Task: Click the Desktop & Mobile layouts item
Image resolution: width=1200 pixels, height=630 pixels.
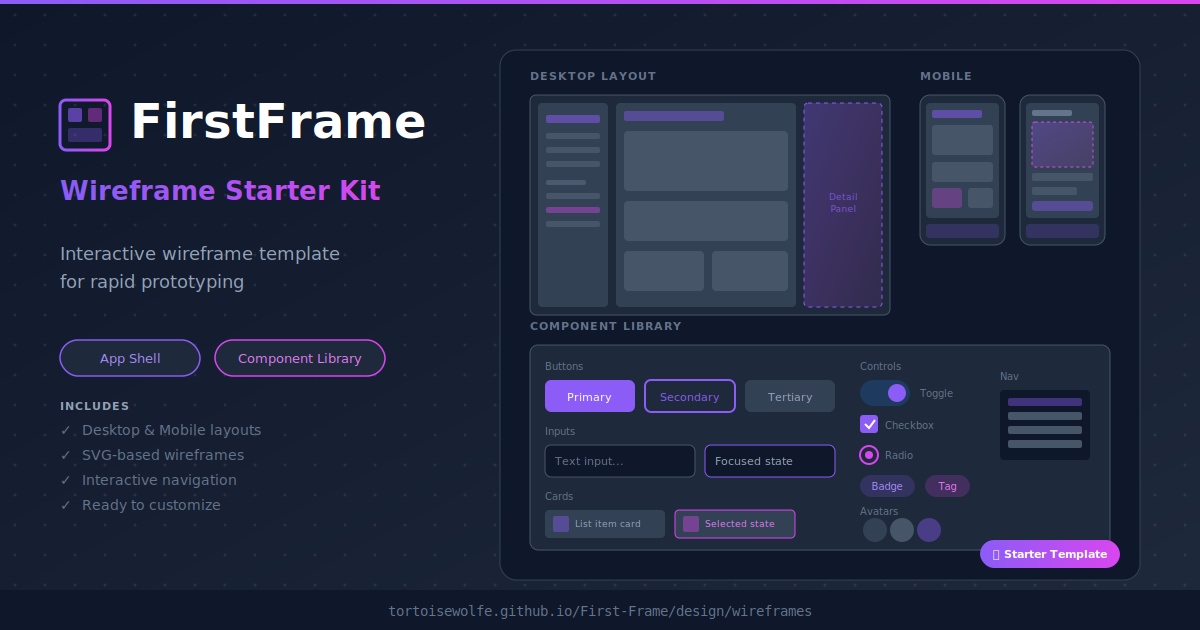Action: click(171, 430)
